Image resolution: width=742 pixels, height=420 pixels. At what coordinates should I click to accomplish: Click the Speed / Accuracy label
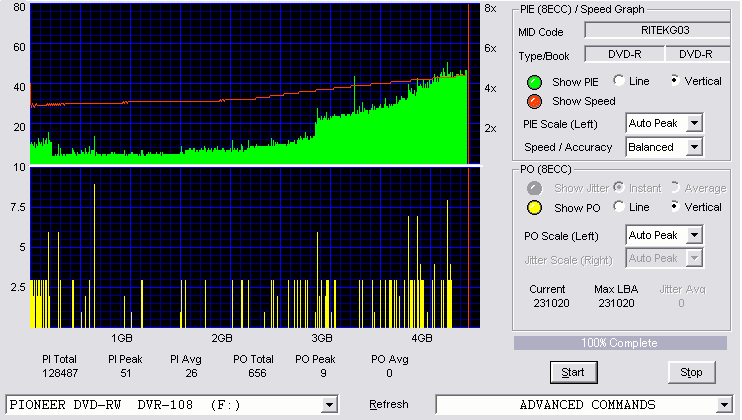[x=568, y=148]
